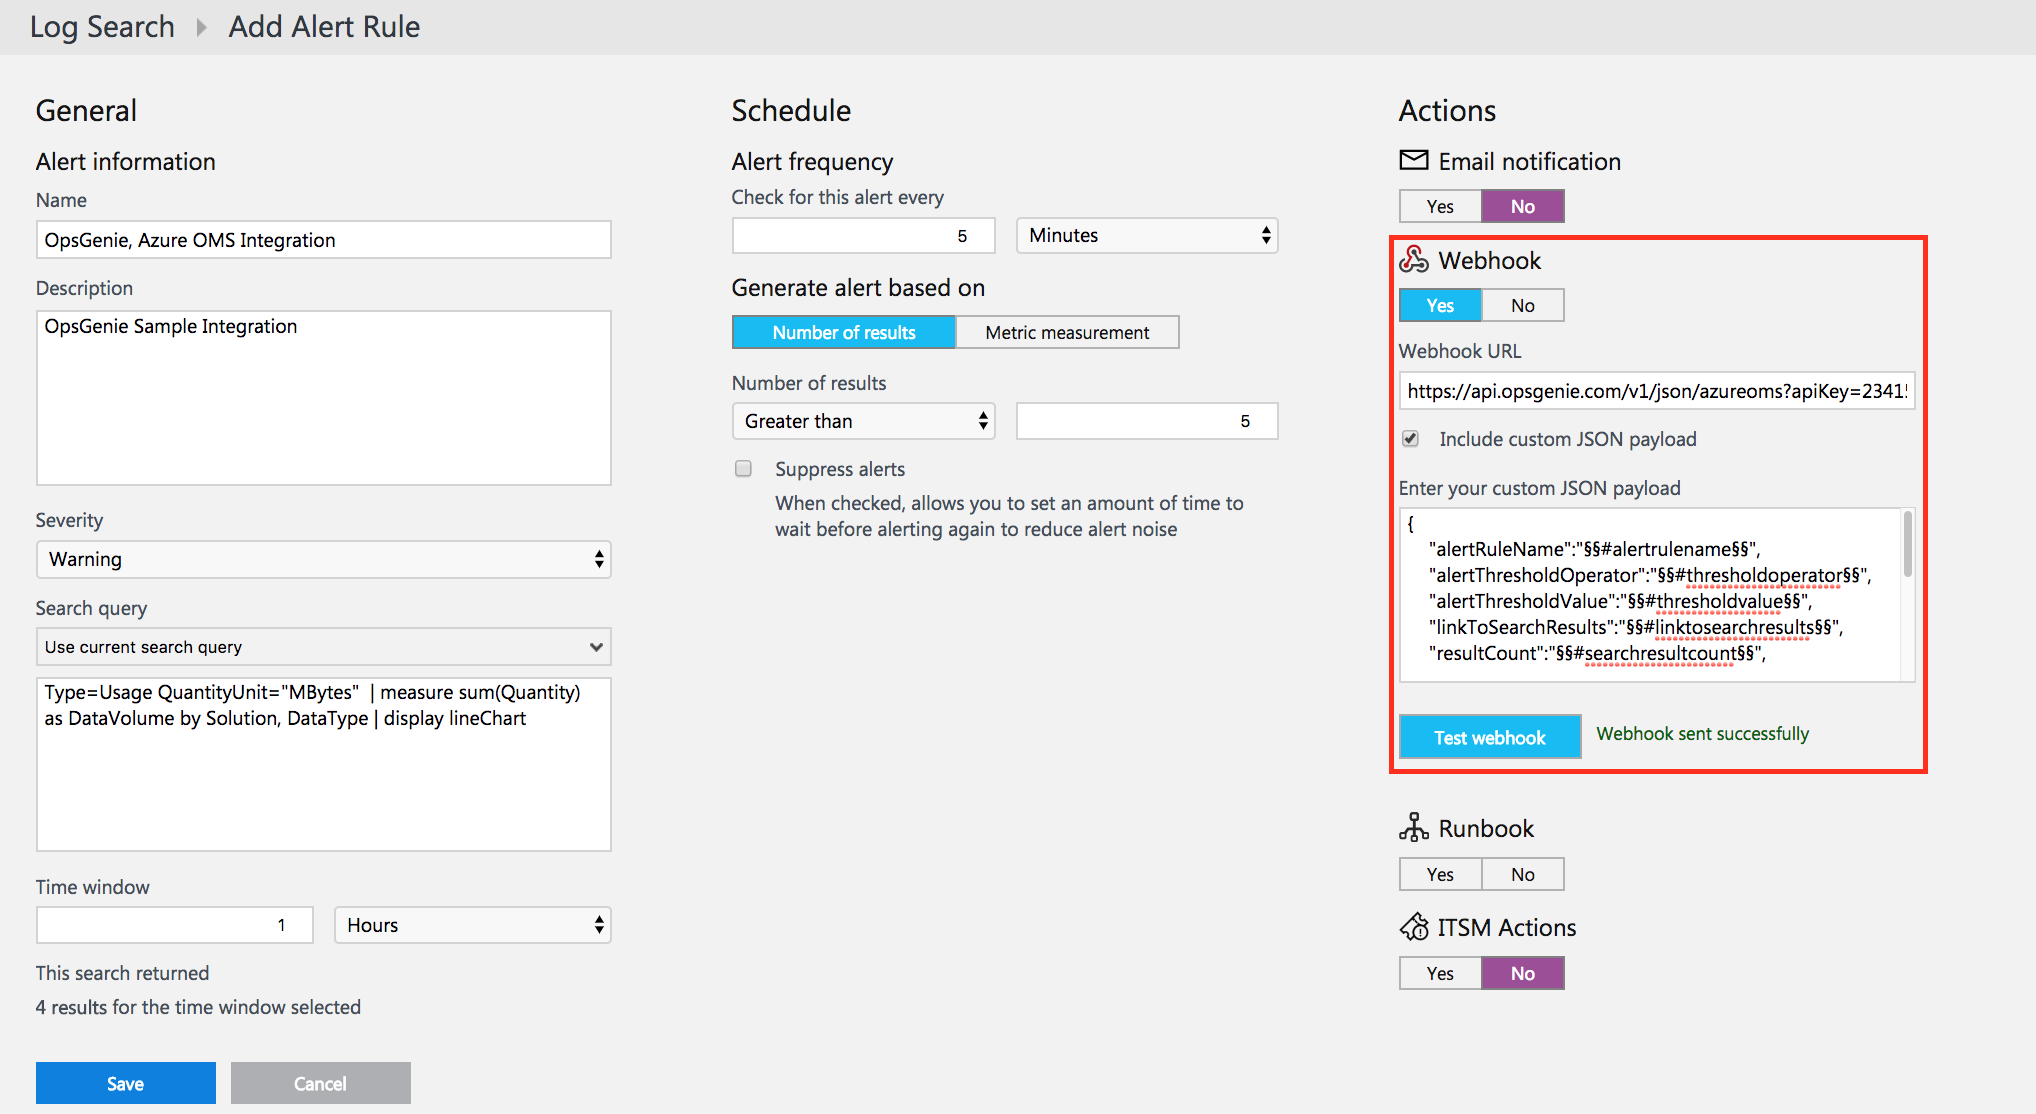Select the Number of results tab
This screenshot has width=2036, height=1114.
[843, 332]
